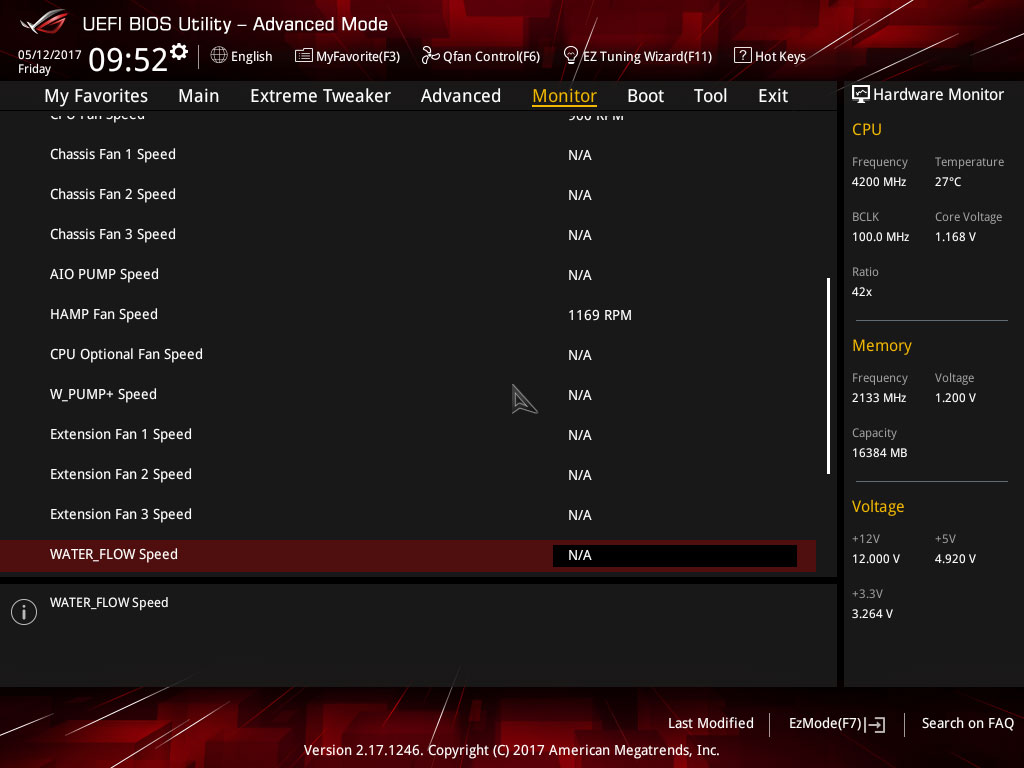
Task: Open the Tool tab
Action: click(x=711, y=96)
